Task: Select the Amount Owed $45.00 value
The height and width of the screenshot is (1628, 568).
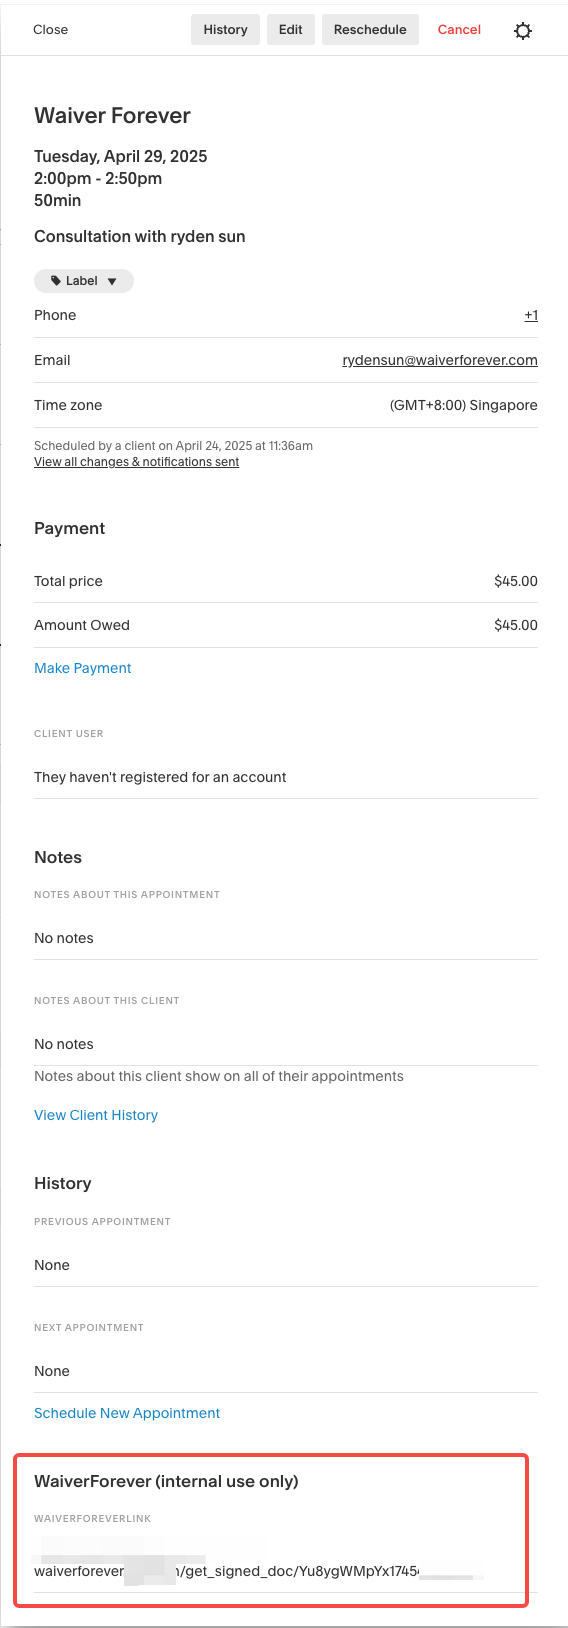Action: [516, 625]
